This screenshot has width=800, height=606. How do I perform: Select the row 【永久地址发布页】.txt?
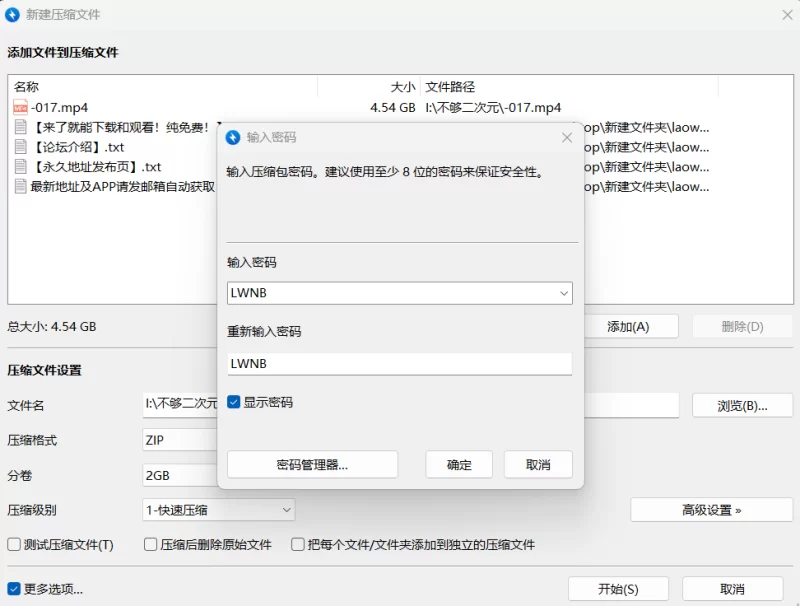click(96, 167)
